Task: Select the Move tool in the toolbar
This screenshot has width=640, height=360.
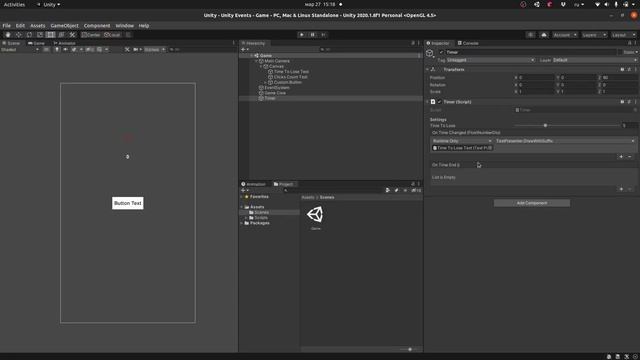Action: tap(19, 35)
